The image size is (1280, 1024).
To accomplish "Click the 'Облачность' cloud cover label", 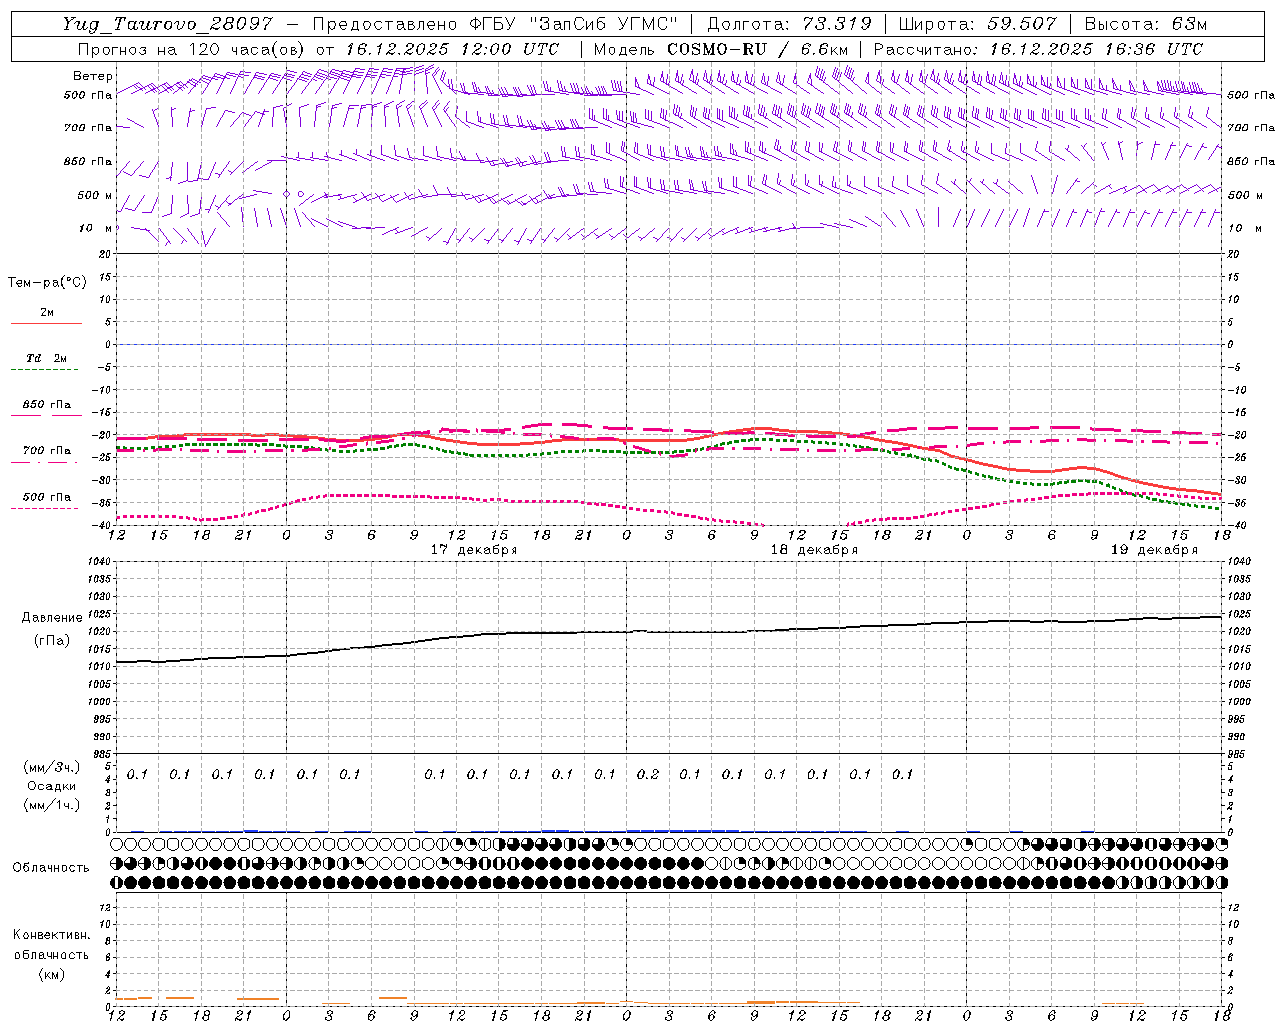I will (x=51, y=868).
